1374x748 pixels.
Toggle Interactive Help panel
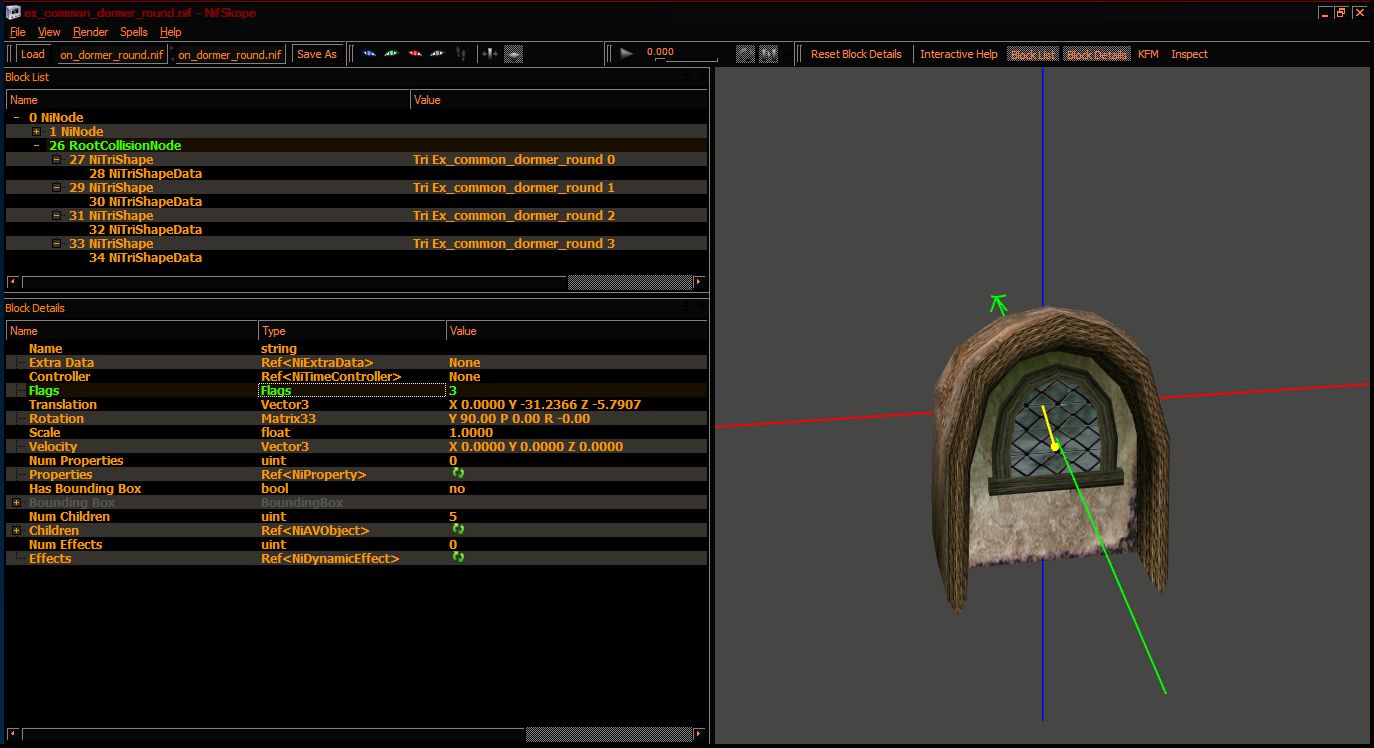959,54
